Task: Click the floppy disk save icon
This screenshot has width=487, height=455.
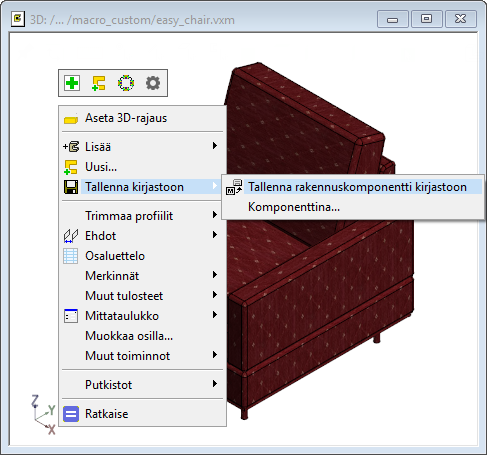Action: tap(71, 187)
